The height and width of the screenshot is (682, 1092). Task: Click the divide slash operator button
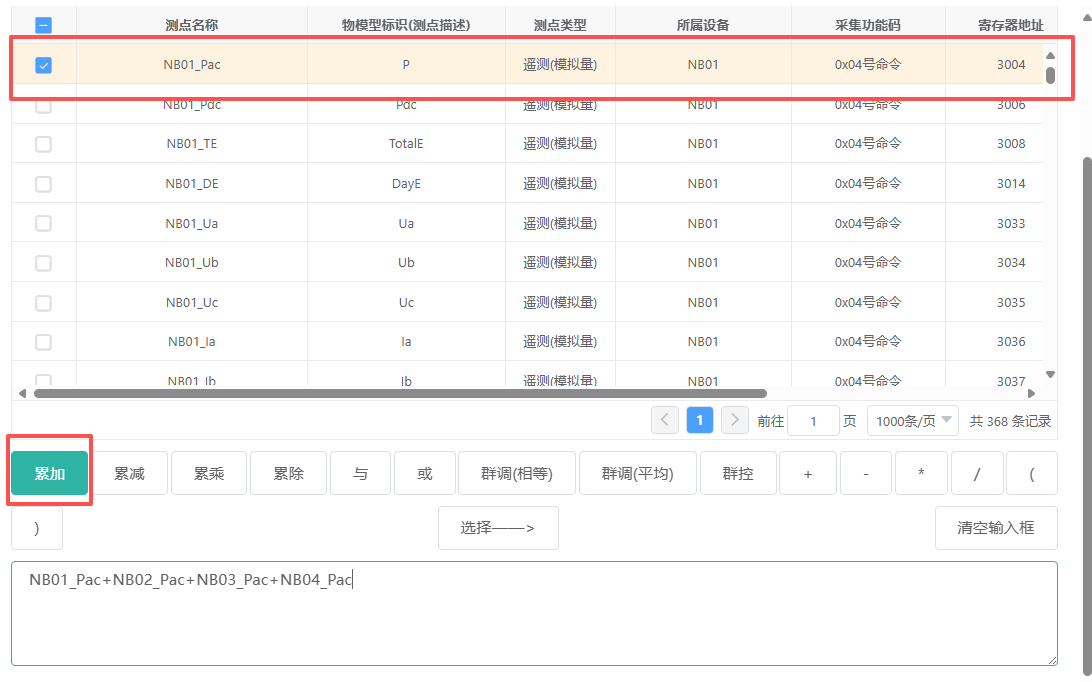click(976, 474)
